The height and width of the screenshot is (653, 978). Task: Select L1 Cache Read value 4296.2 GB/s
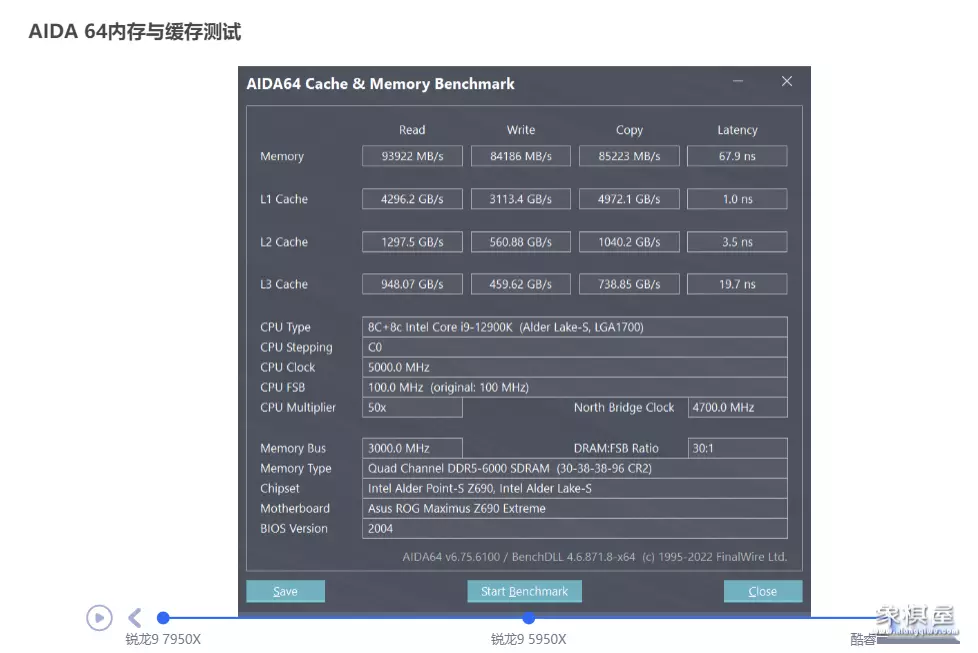[412, 199]
